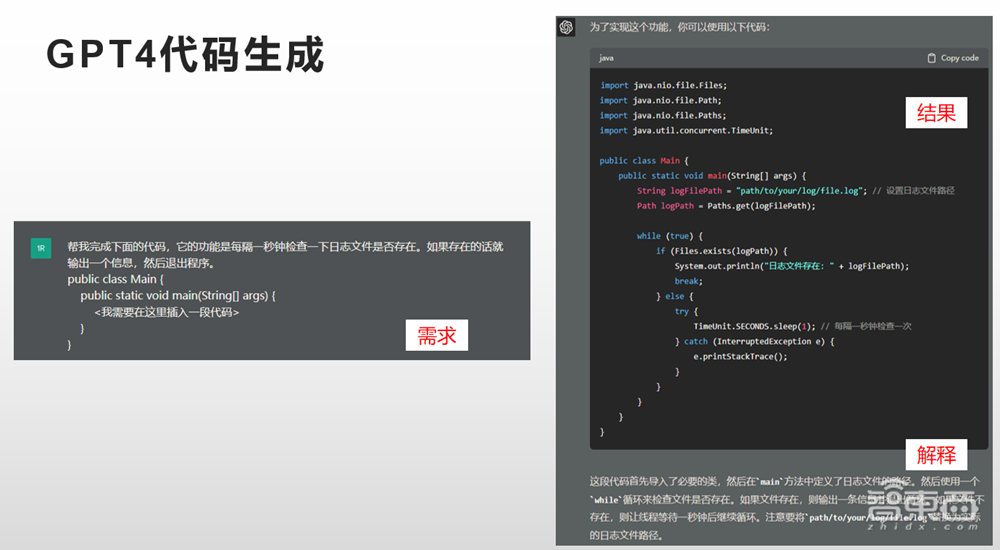This screenshot has height=550, width=1000.
Task: Click 'TimeUnit.SECONDS.sleep(1);' line
Action: 802,327
